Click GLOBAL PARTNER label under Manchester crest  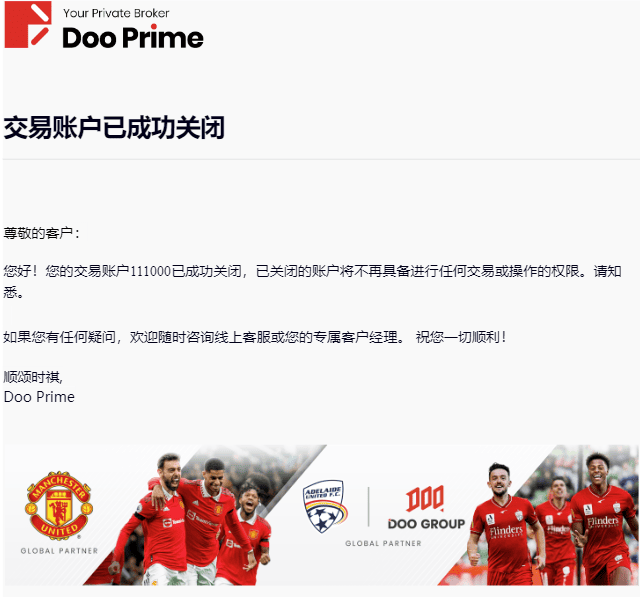click(x=59, y=551)
